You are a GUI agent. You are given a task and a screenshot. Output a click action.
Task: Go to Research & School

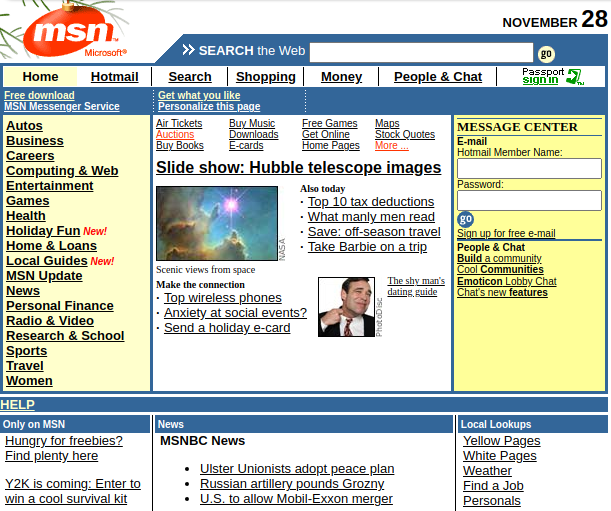[65, 336]
